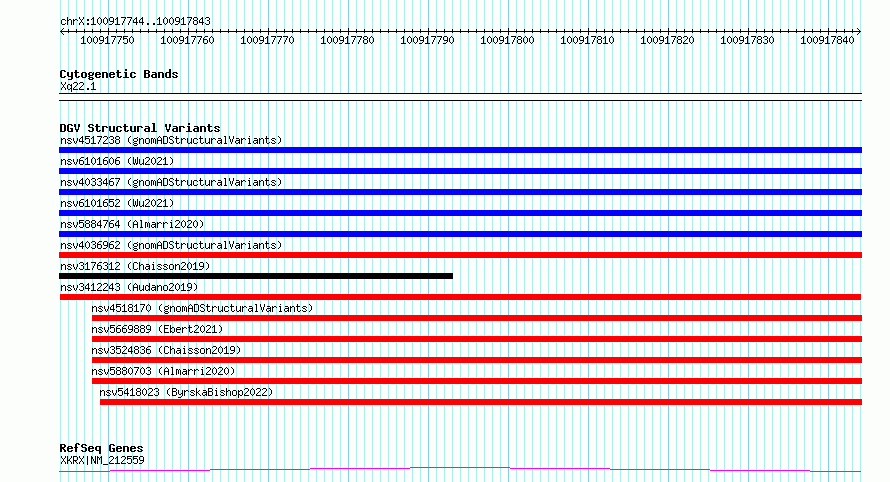Open the XKRX|NM_212559 gene label

tap(102, 460)
